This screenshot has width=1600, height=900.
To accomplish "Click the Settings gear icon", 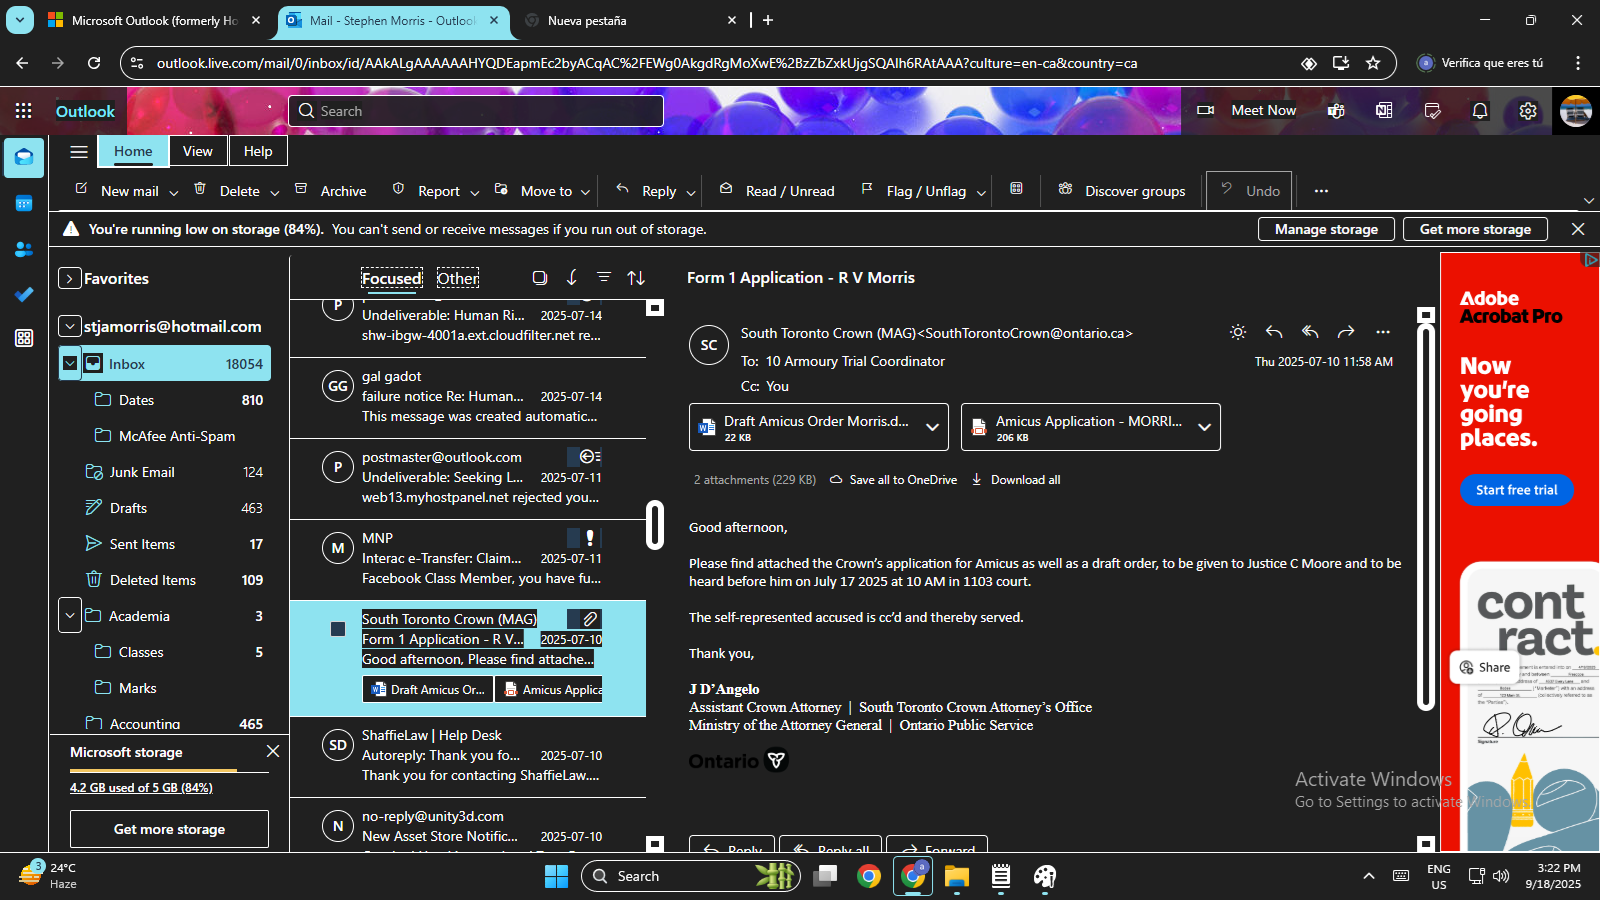I will tap(1528, 111).
